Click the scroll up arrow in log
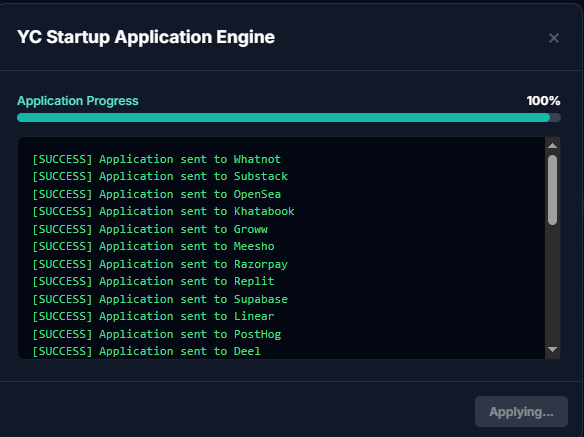Viewport: 584px width, 437px height. pos(552,146)
